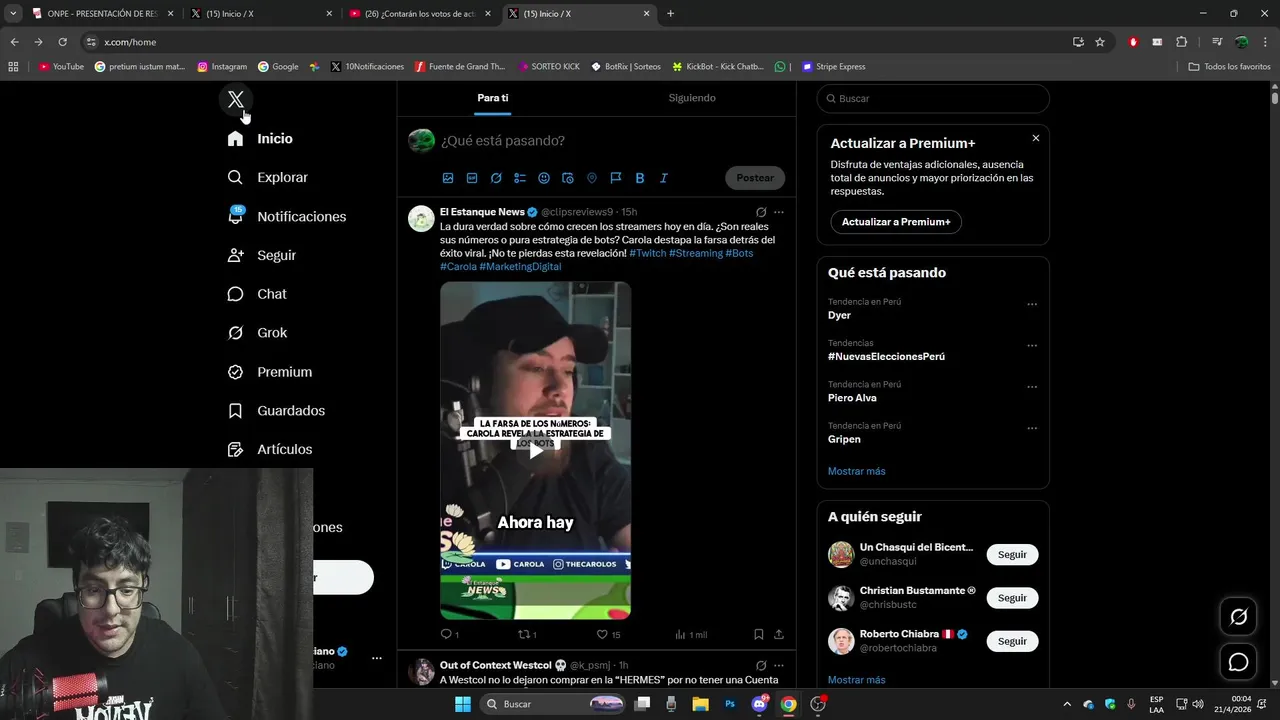Open Artículos from the sidebar
The height and width of the screenshot is (720, 1280).
click(x=269, y=450)
